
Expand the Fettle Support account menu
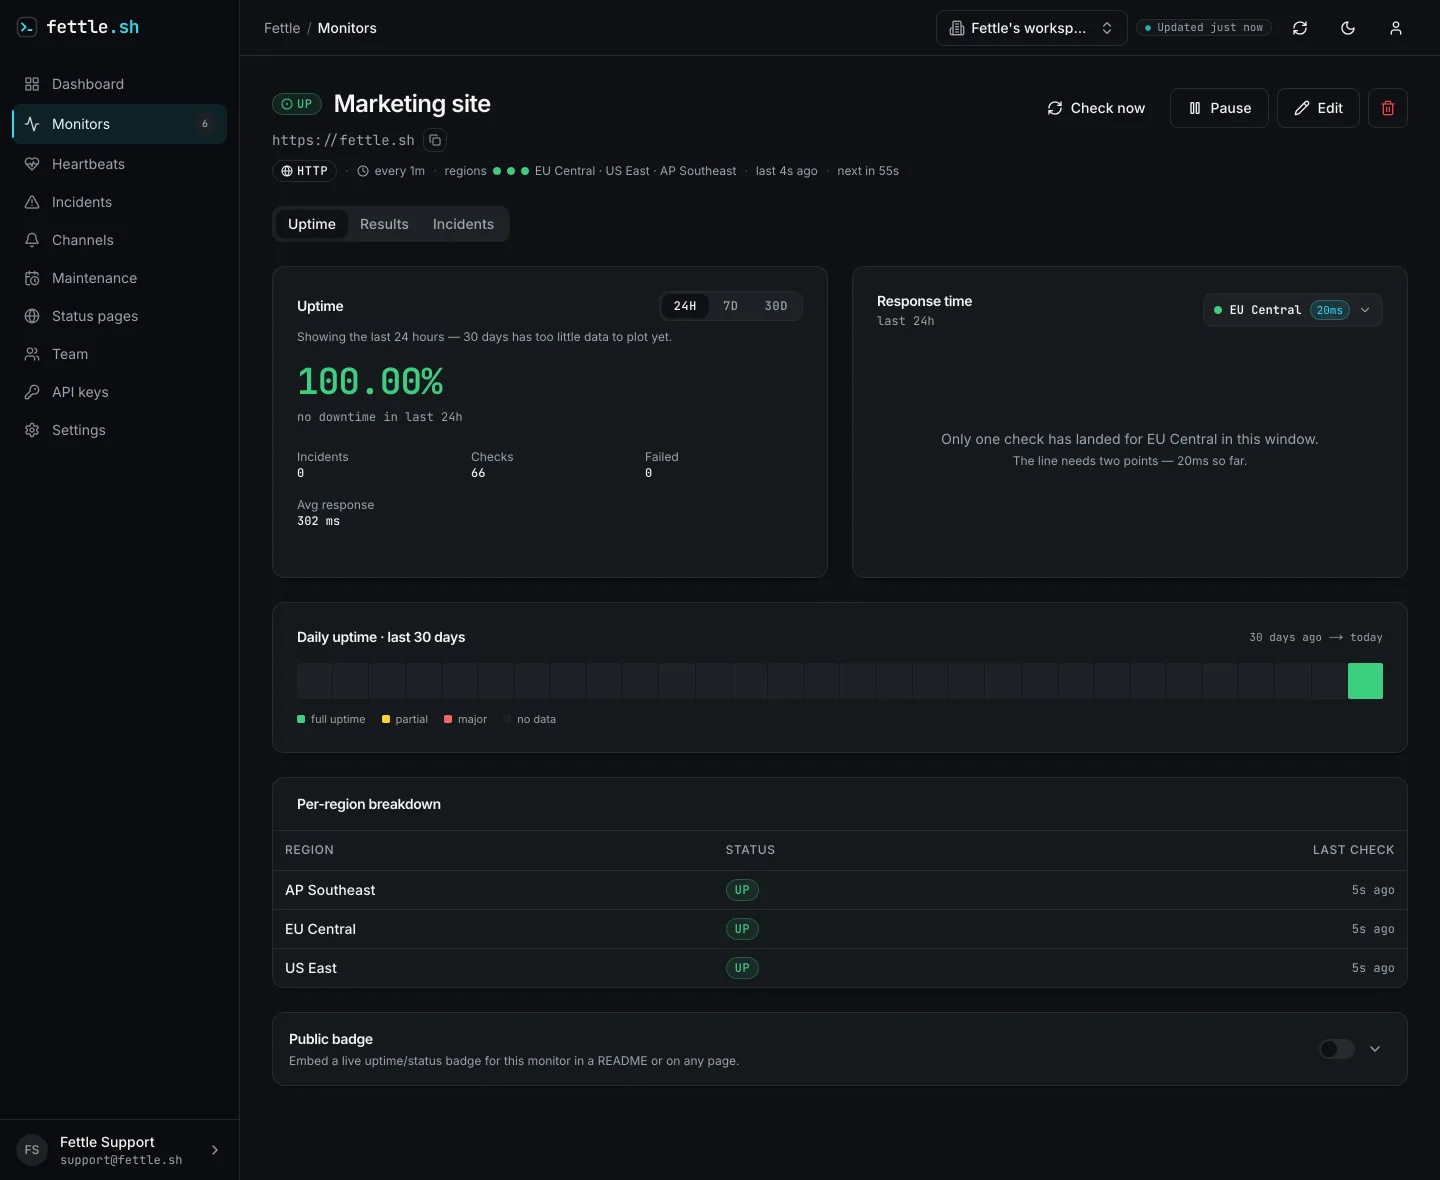click(x=119, y=1150)
